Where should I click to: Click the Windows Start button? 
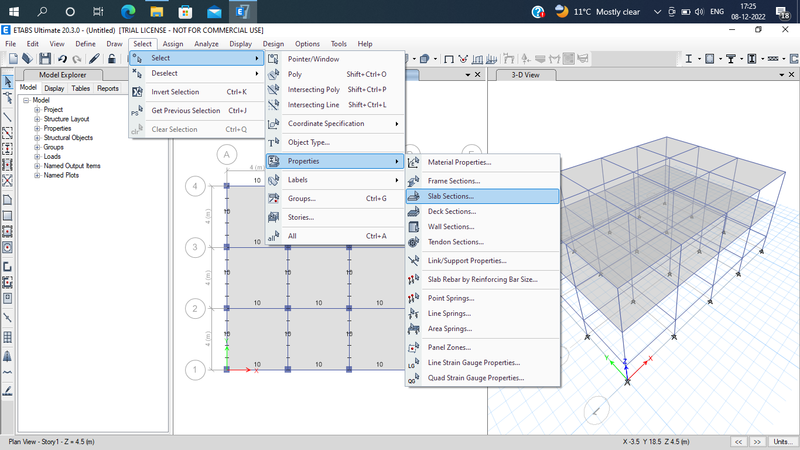(x=14, y=11)
